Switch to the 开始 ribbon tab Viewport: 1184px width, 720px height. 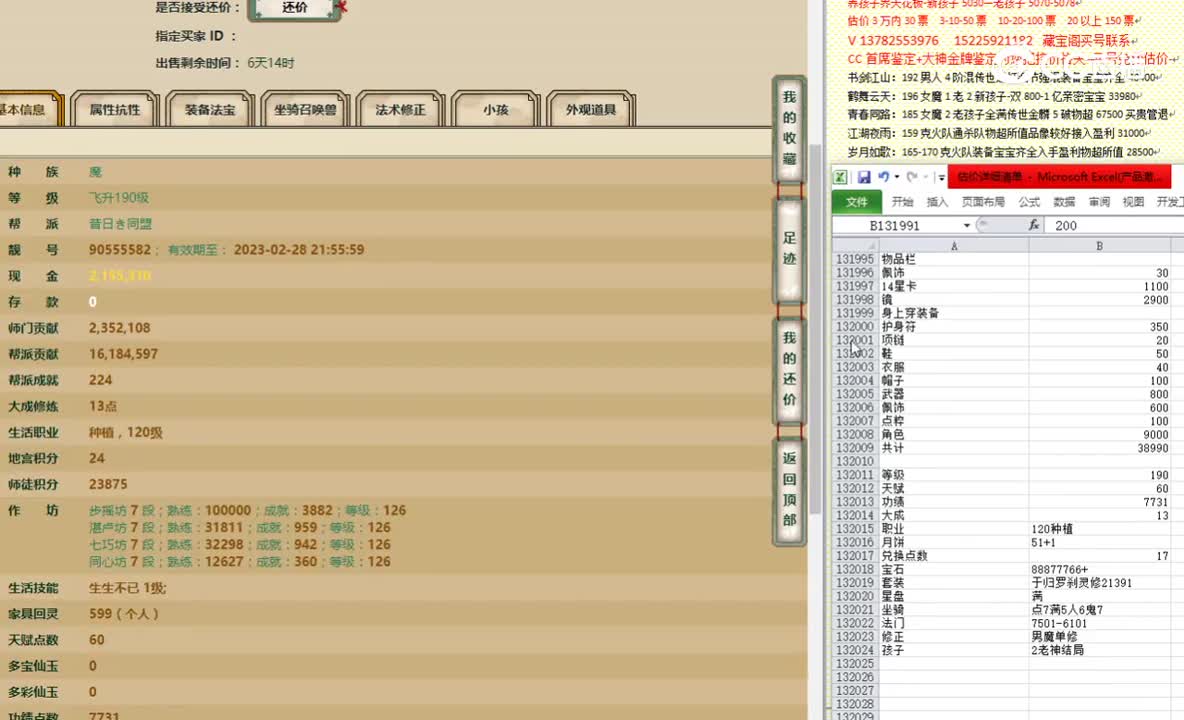[902, 202]
